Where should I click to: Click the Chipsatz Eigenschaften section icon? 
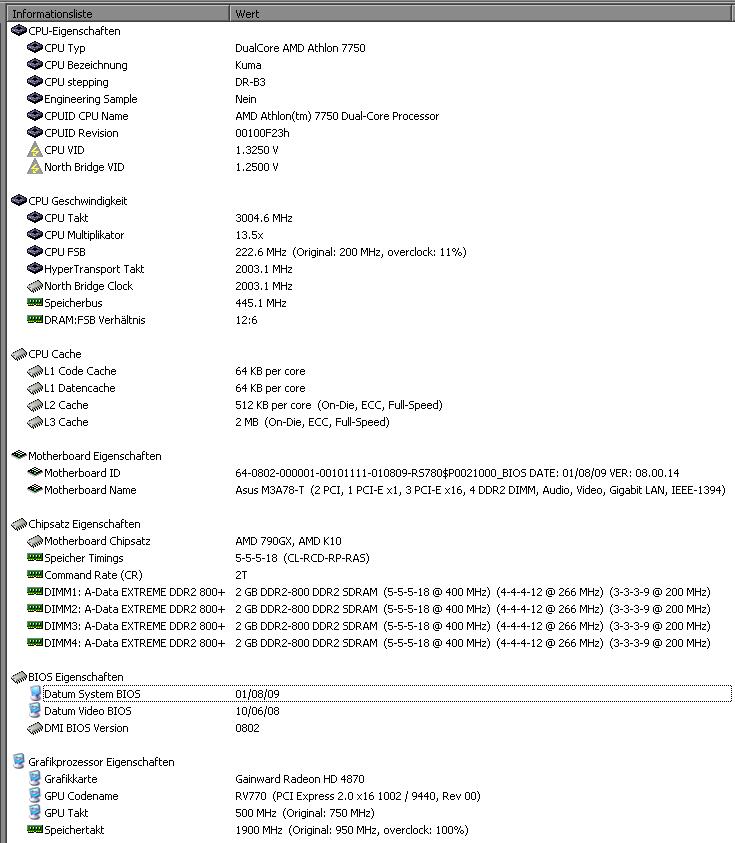[18, 524]
